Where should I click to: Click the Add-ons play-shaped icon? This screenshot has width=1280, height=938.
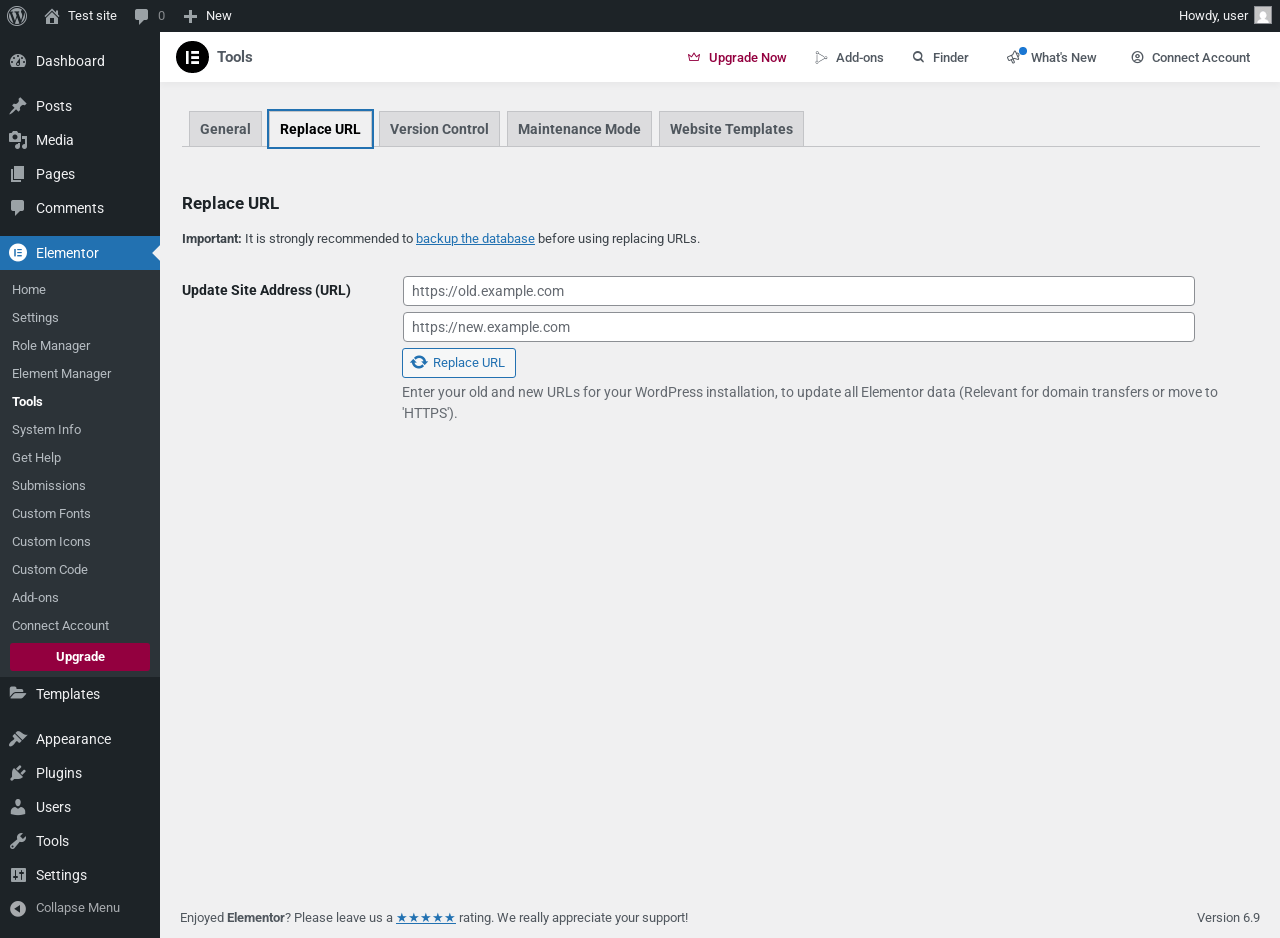pos(822,58)
